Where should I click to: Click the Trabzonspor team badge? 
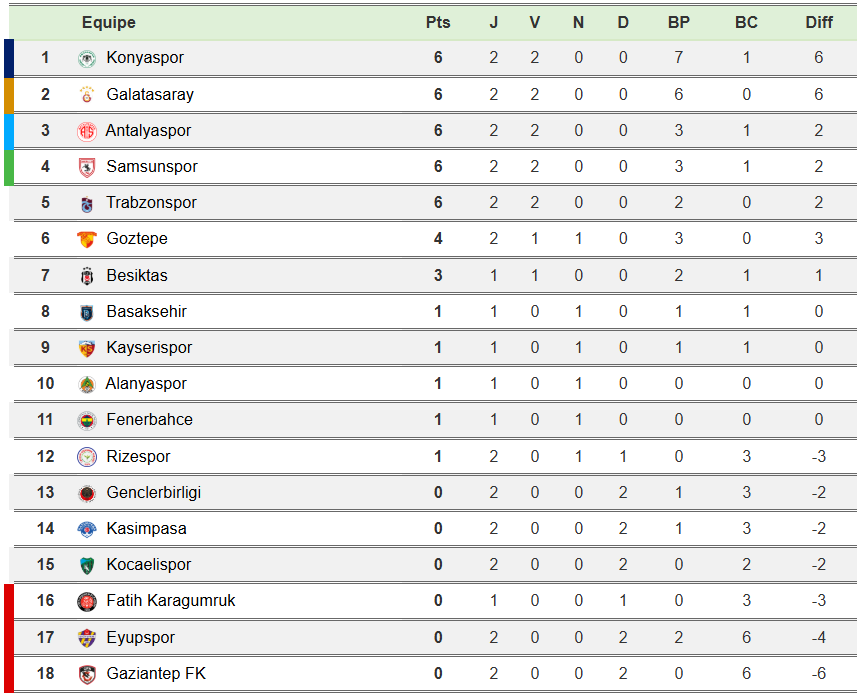click(x=87, y=203)
